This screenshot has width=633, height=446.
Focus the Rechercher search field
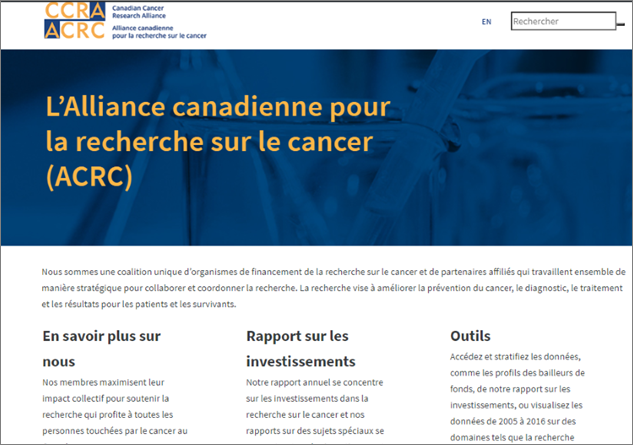click(x=563, y=21)
